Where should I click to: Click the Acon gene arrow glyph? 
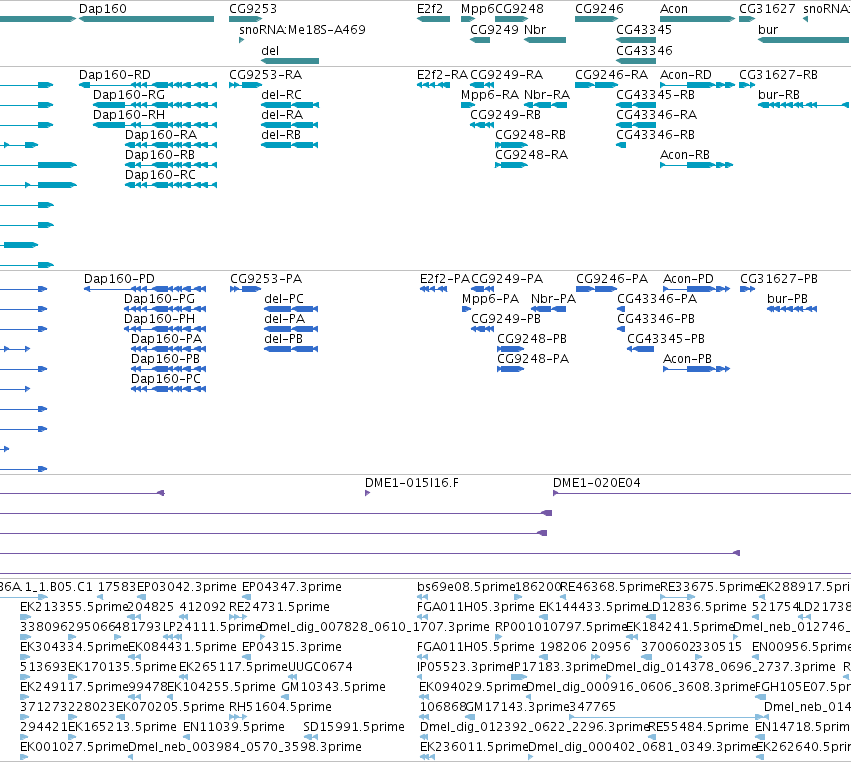tap(697, 19)
